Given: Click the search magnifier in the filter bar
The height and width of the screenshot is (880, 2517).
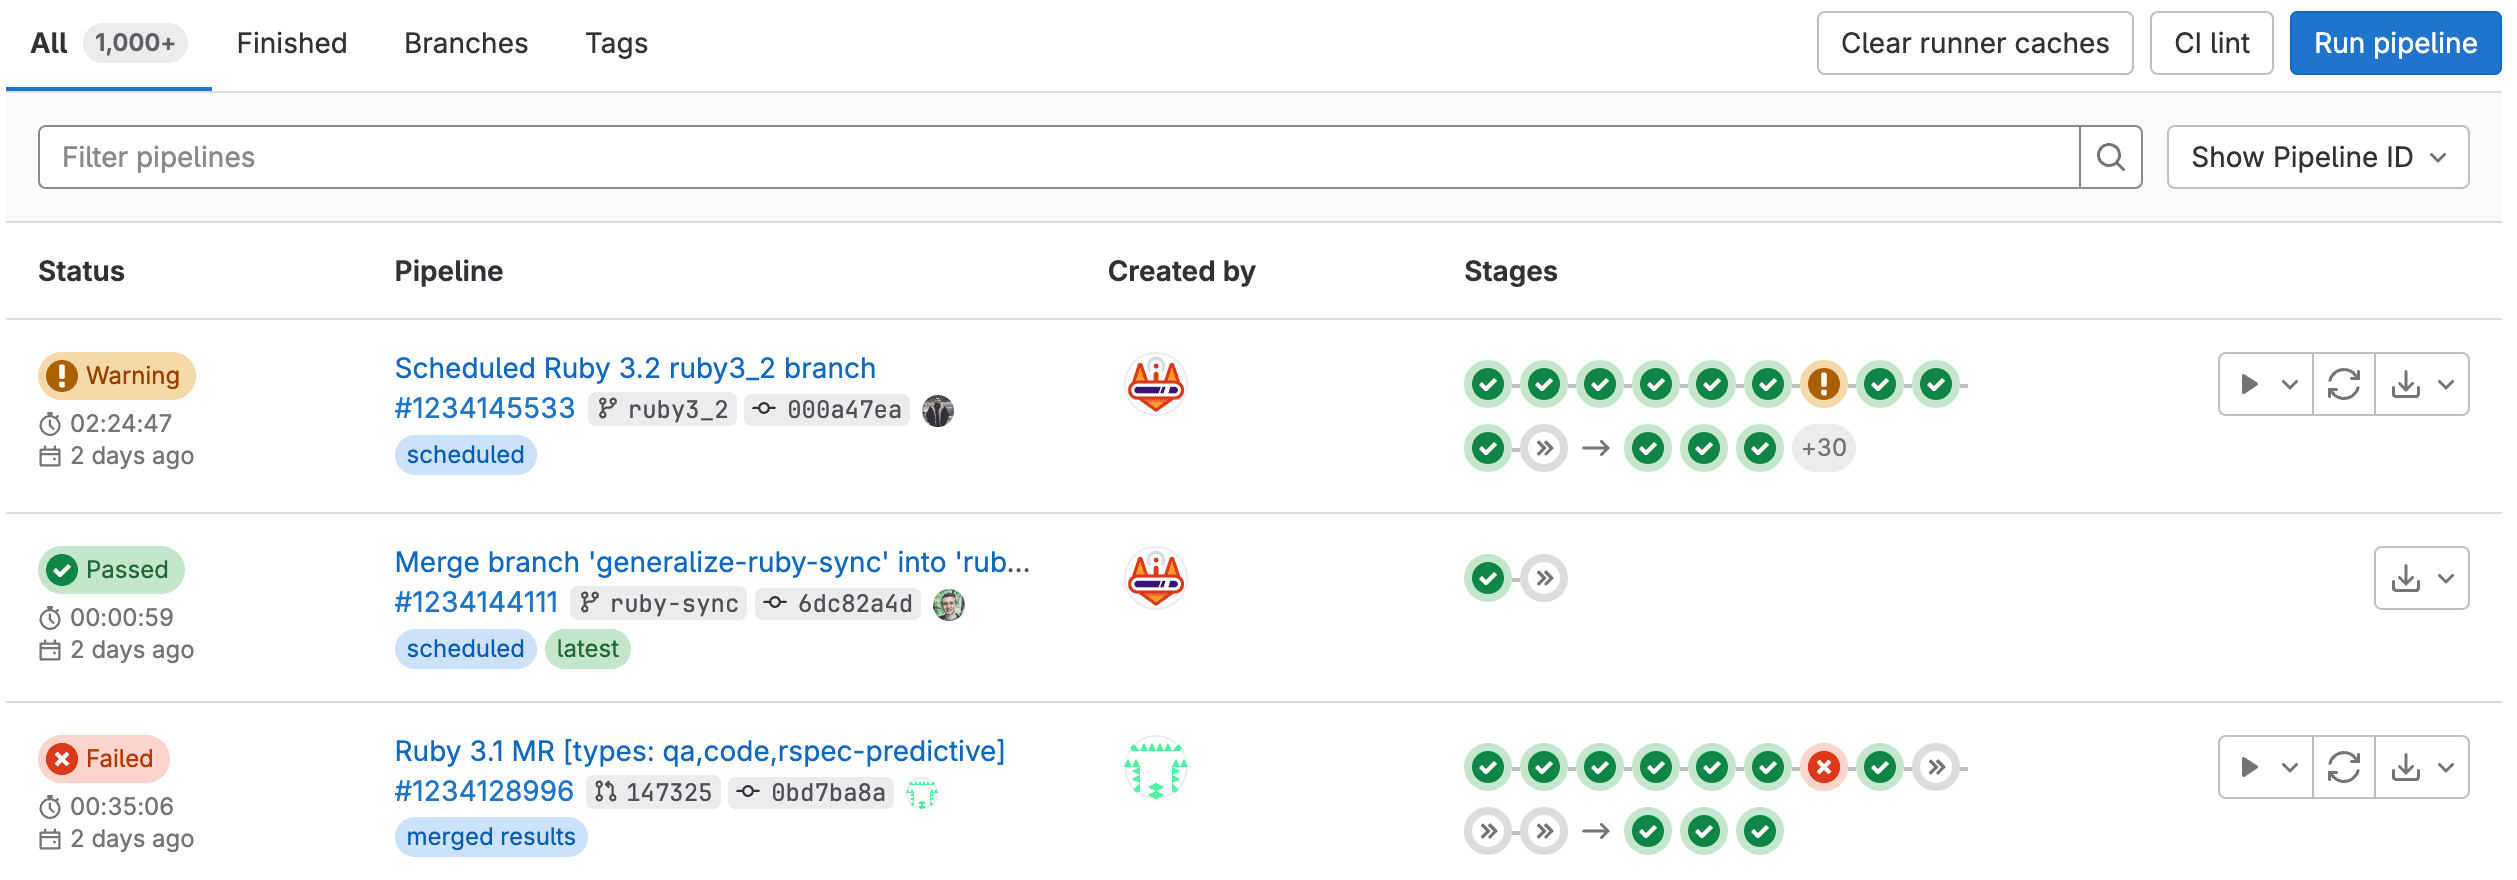Looking at the screenshot, I should coord(2110,156).
